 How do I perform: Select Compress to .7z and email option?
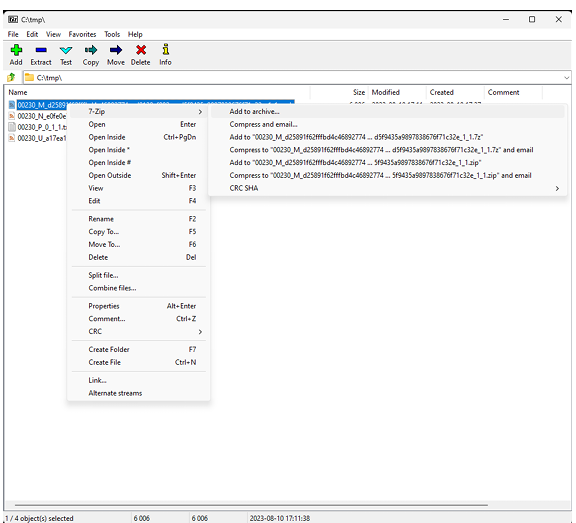[388, 150]
